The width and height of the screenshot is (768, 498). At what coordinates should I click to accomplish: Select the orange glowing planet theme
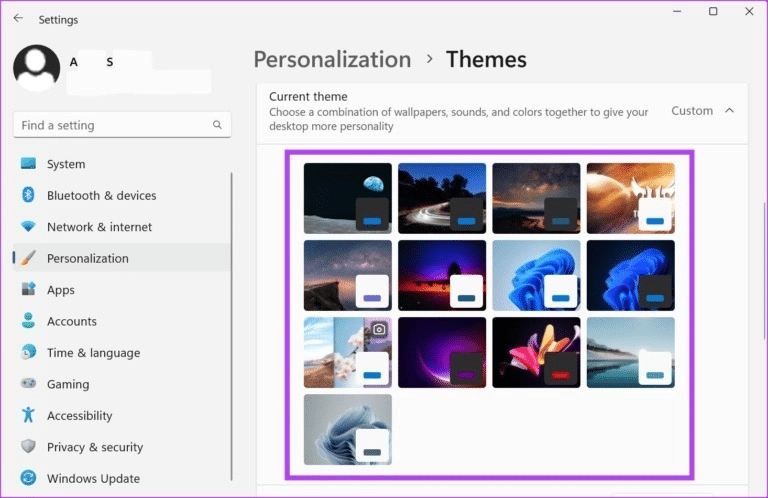(x=631, y=198)
